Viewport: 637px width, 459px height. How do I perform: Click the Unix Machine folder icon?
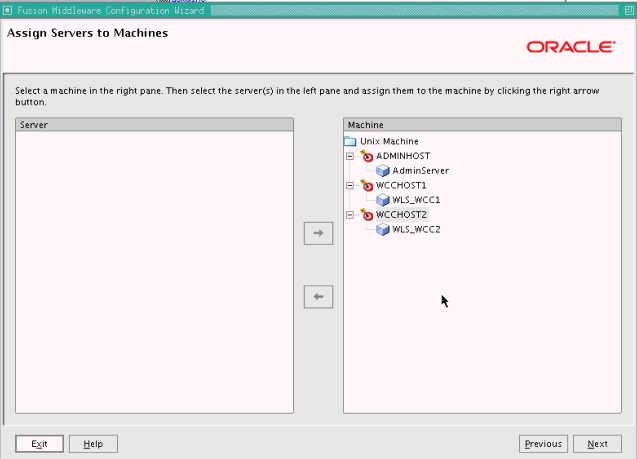pos(350,141)
